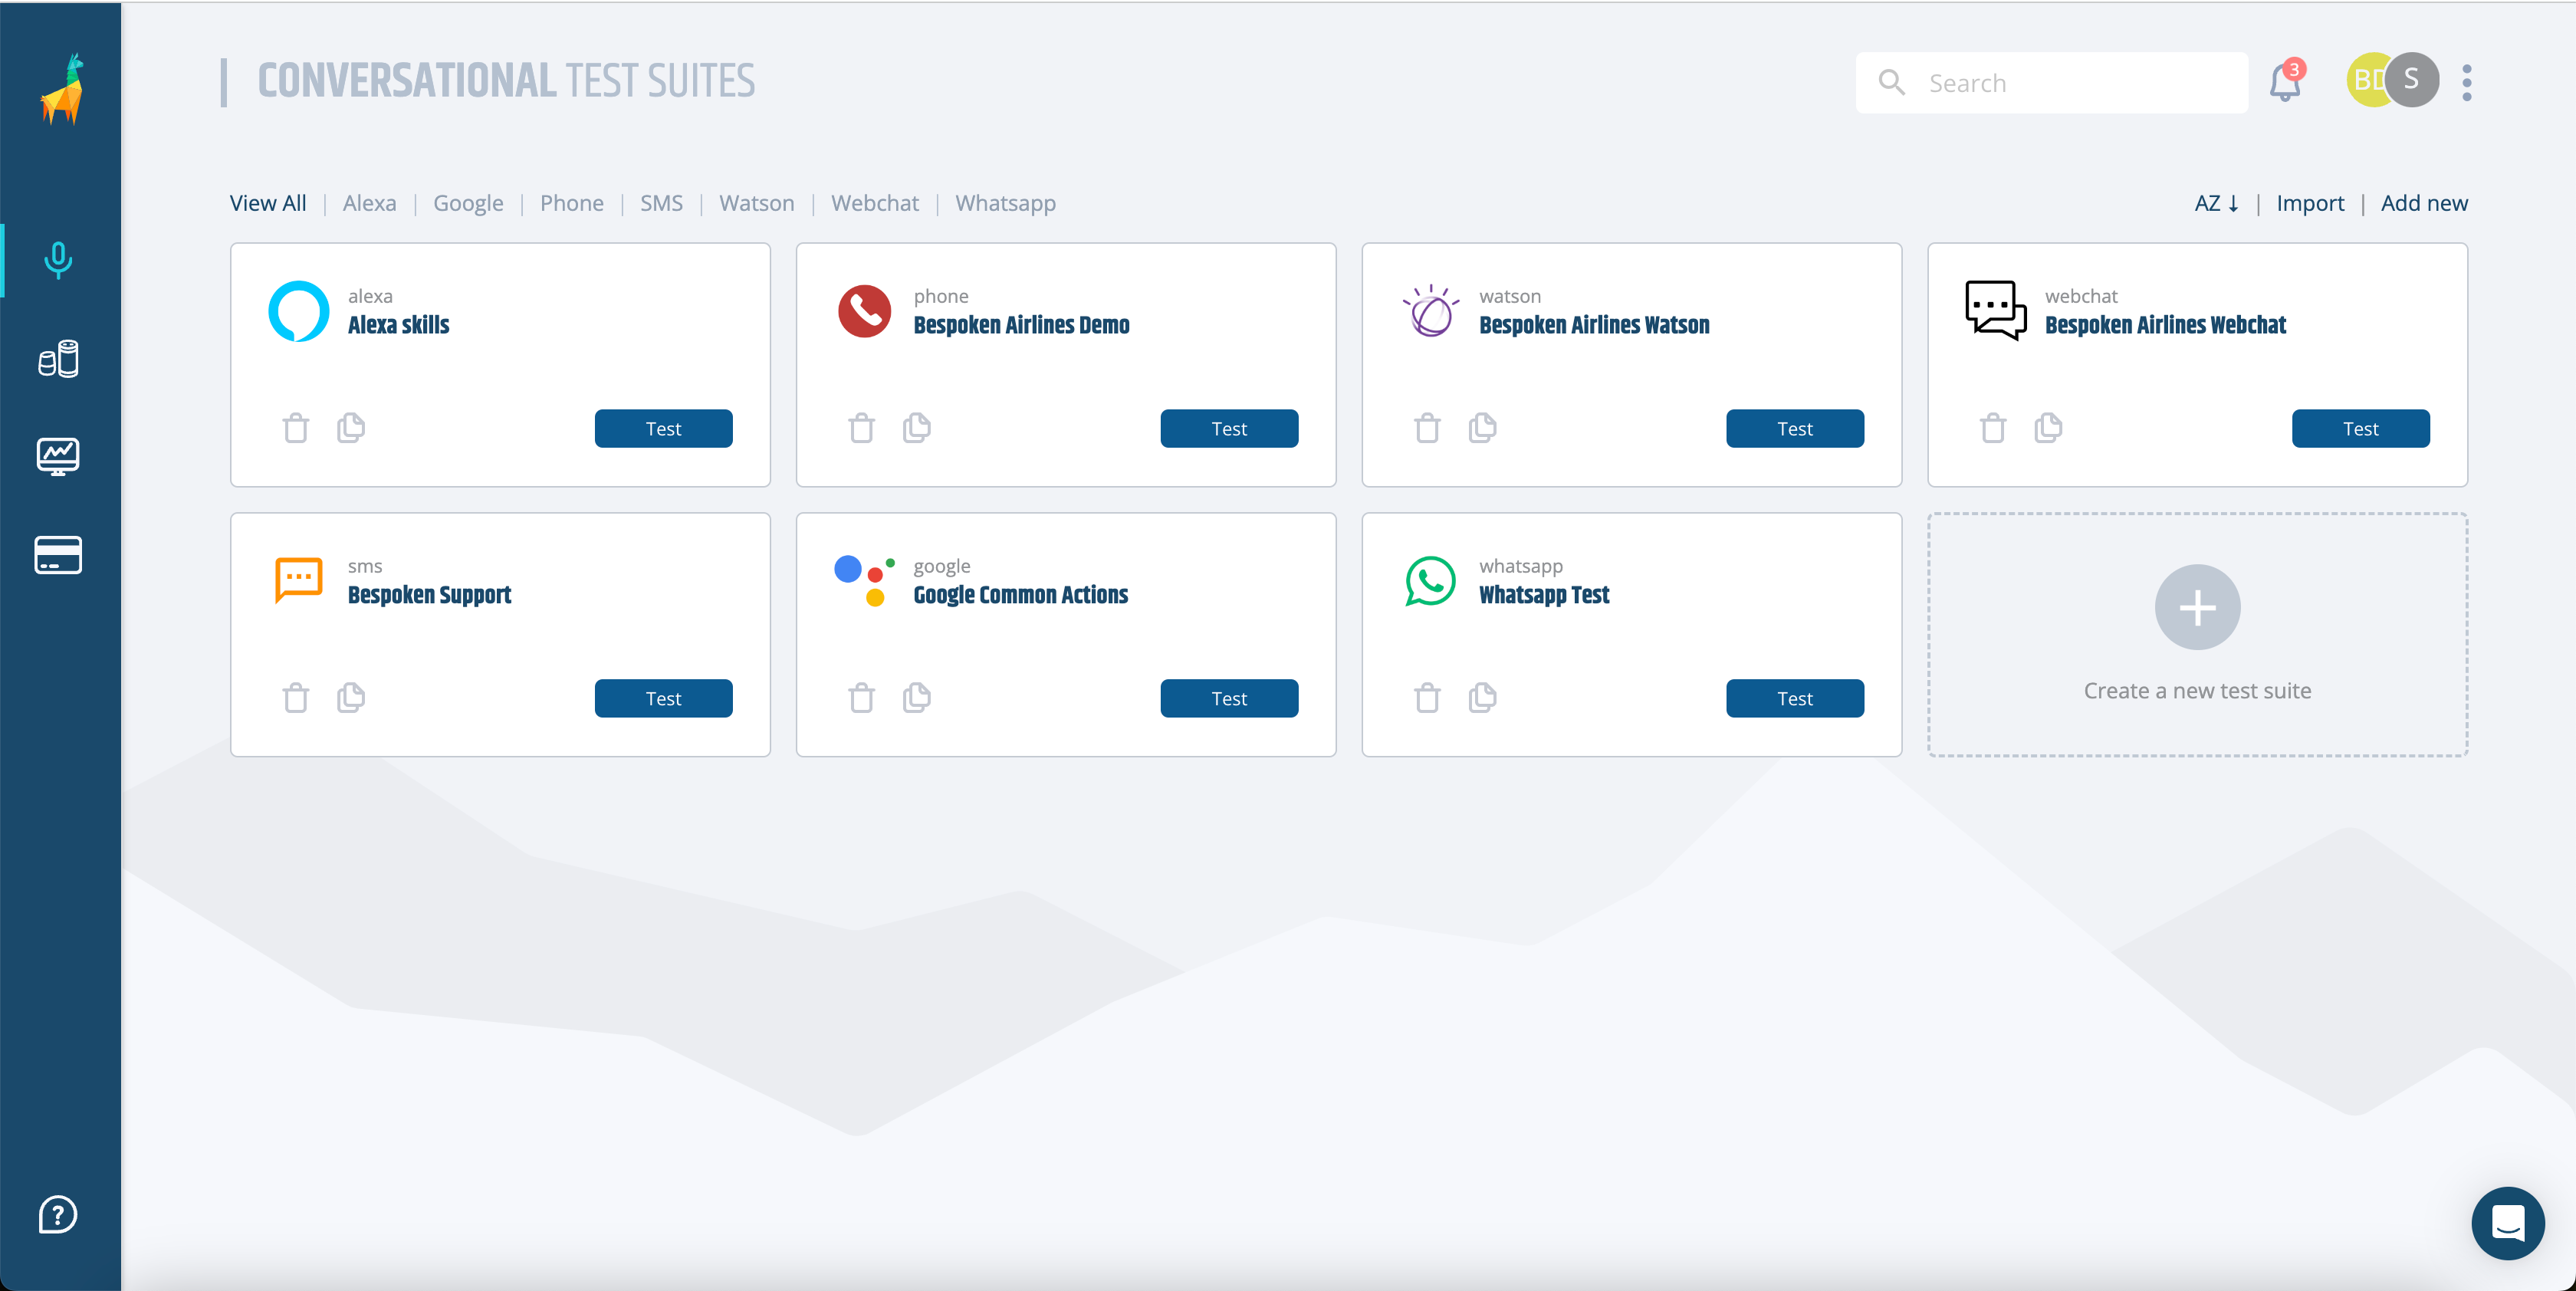
Task: Delete the Alexa skills suite
Action: point(296,428)
